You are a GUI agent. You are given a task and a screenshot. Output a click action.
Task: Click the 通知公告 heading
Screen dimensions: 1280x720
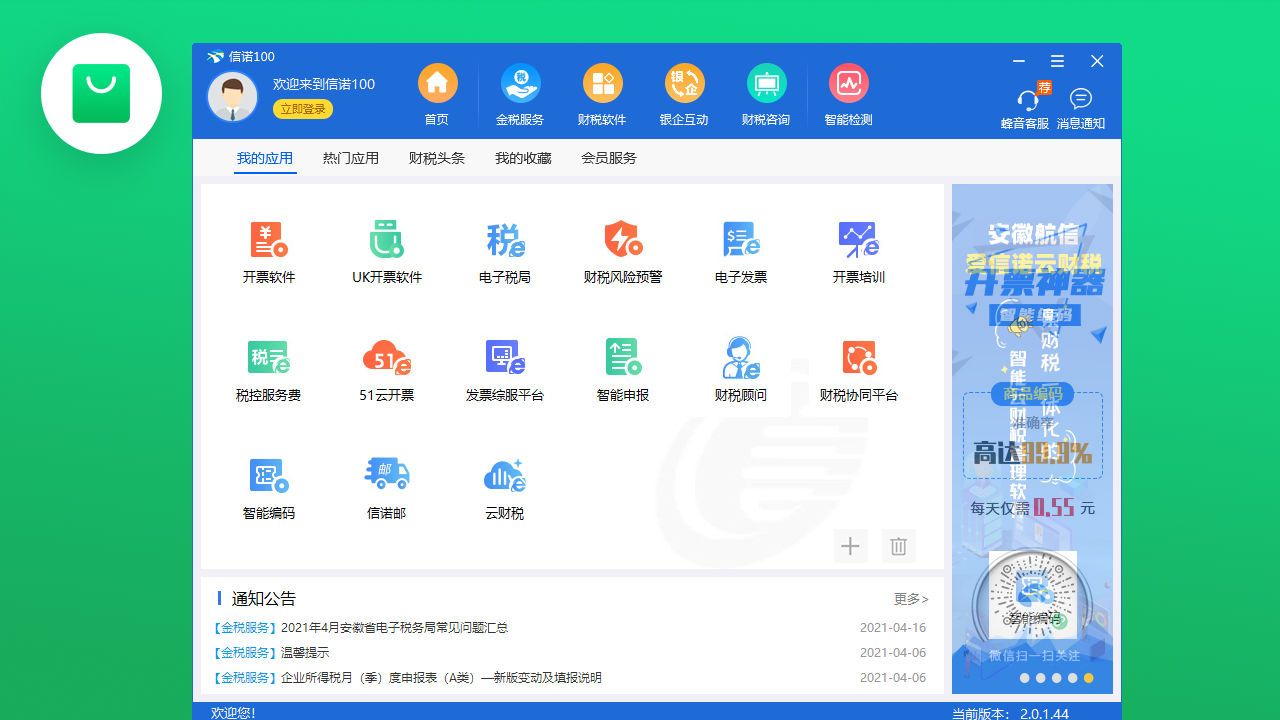(264, 599)
